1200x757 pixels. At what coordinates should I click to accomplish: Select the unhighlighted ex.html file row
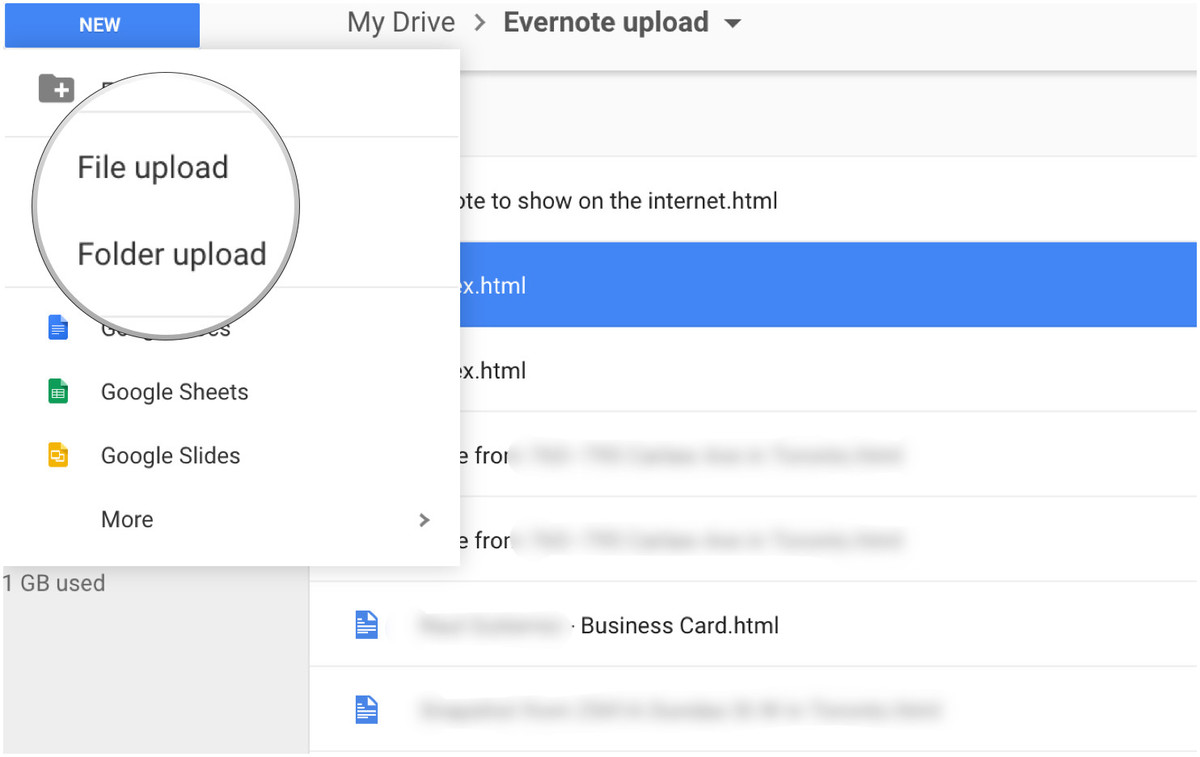pyautogui.click(x=828, y=370)
